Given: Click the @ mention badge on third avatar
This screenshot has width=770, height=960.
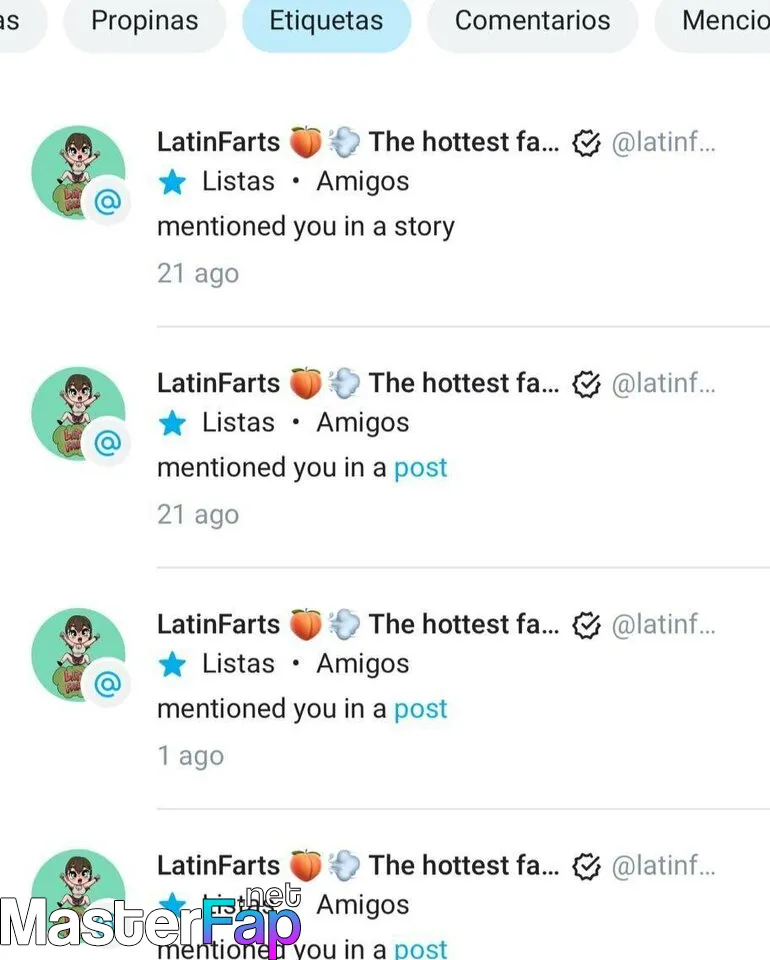Looking at the screenshot, I should pyautogui.click(x=108, y=684).
